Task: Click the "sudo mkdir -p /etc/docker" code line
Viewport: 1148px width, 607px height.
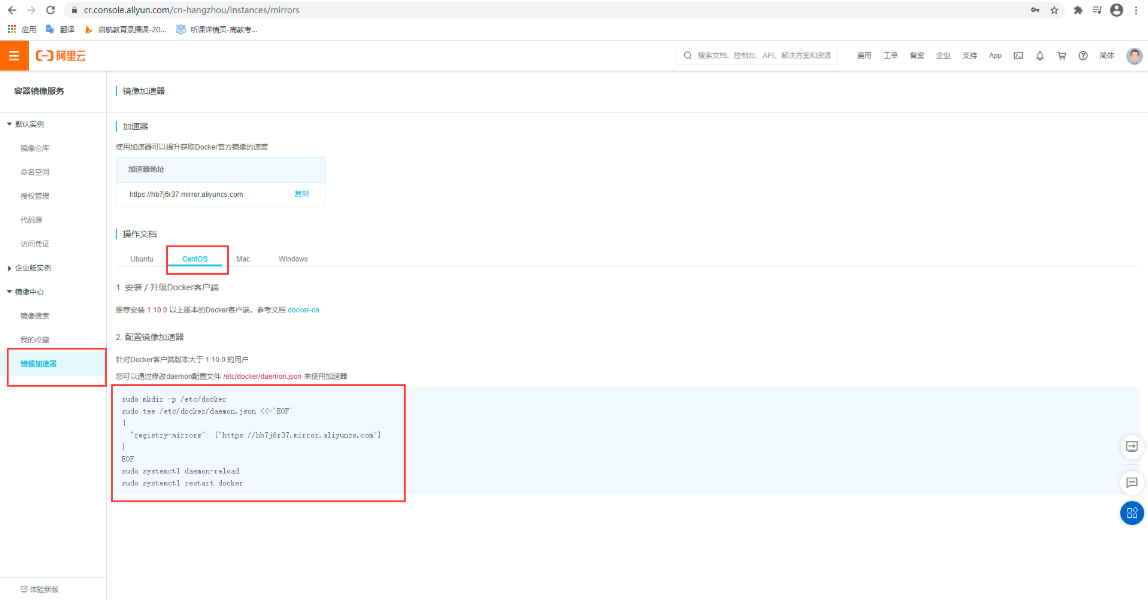Action: [174, 400]
